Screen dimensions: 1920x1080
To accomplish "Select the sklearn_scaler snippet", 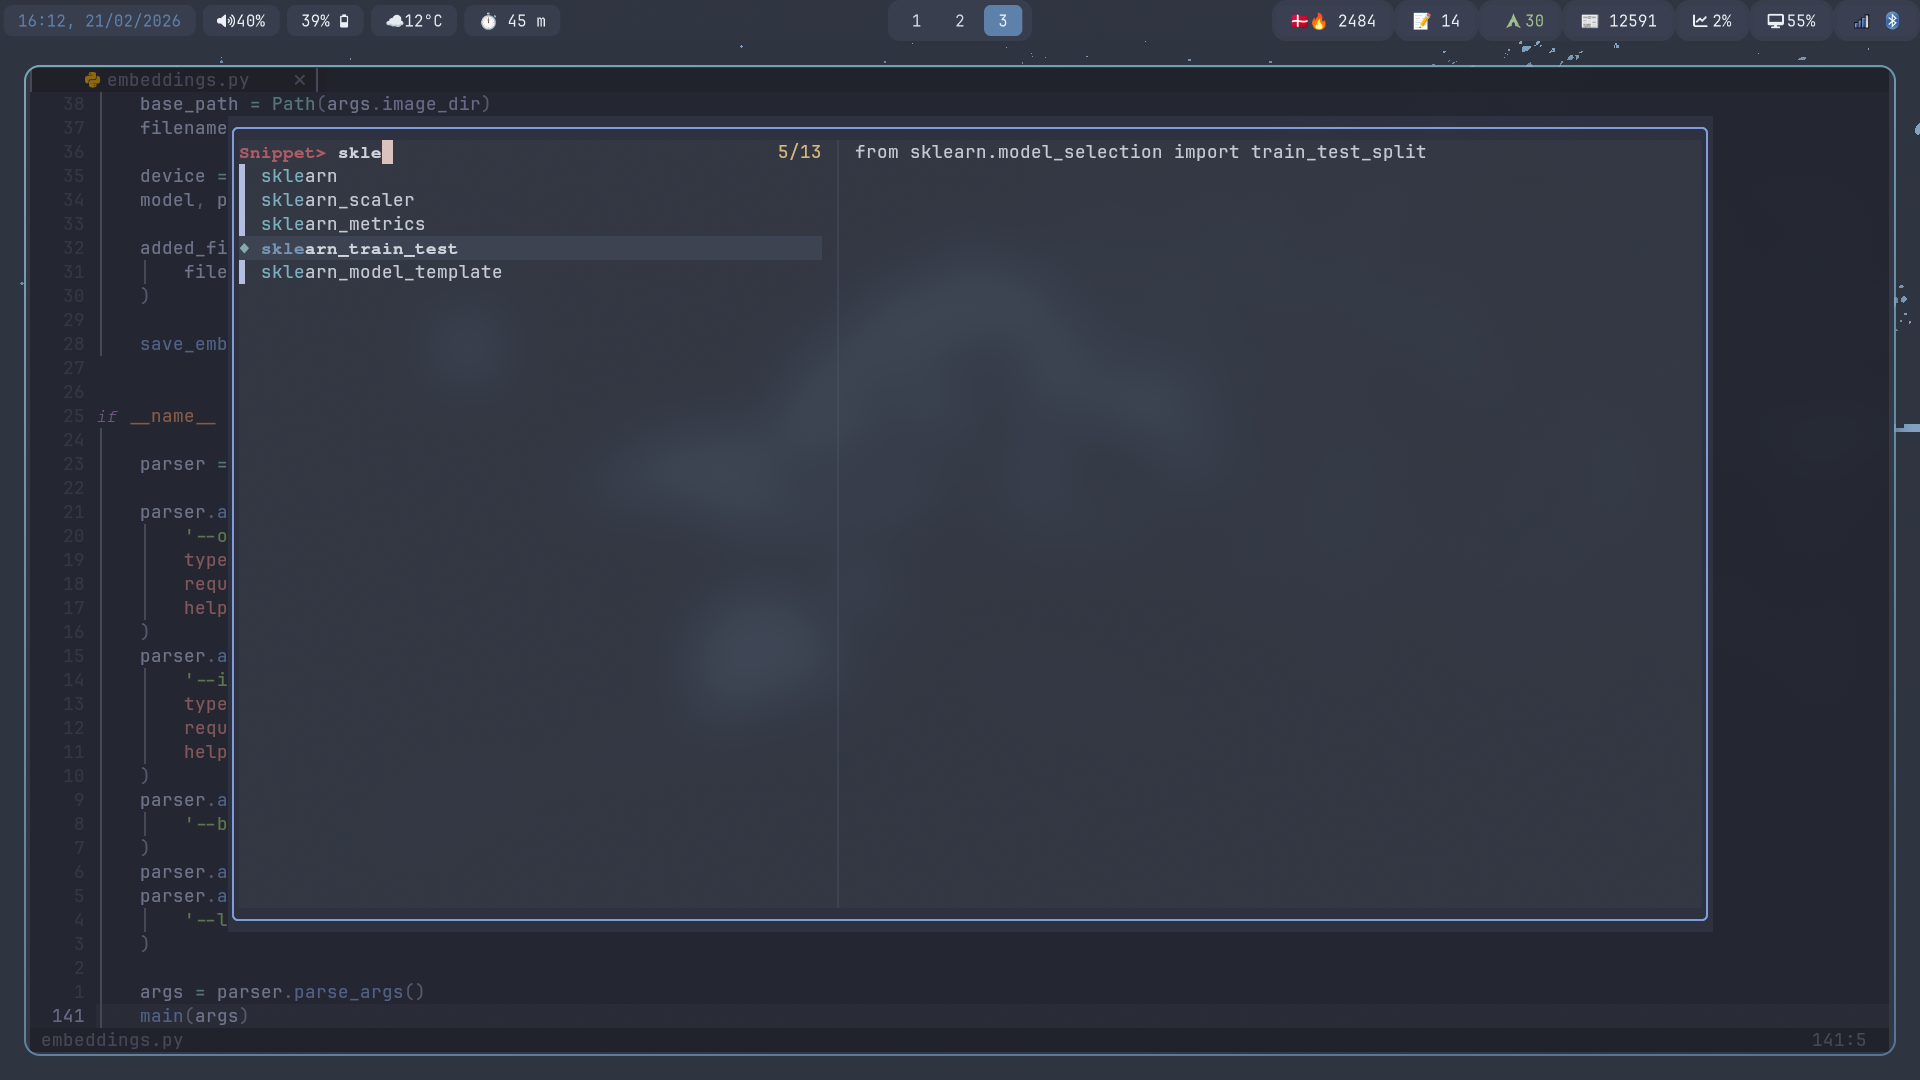I will (x=337, y=200).
